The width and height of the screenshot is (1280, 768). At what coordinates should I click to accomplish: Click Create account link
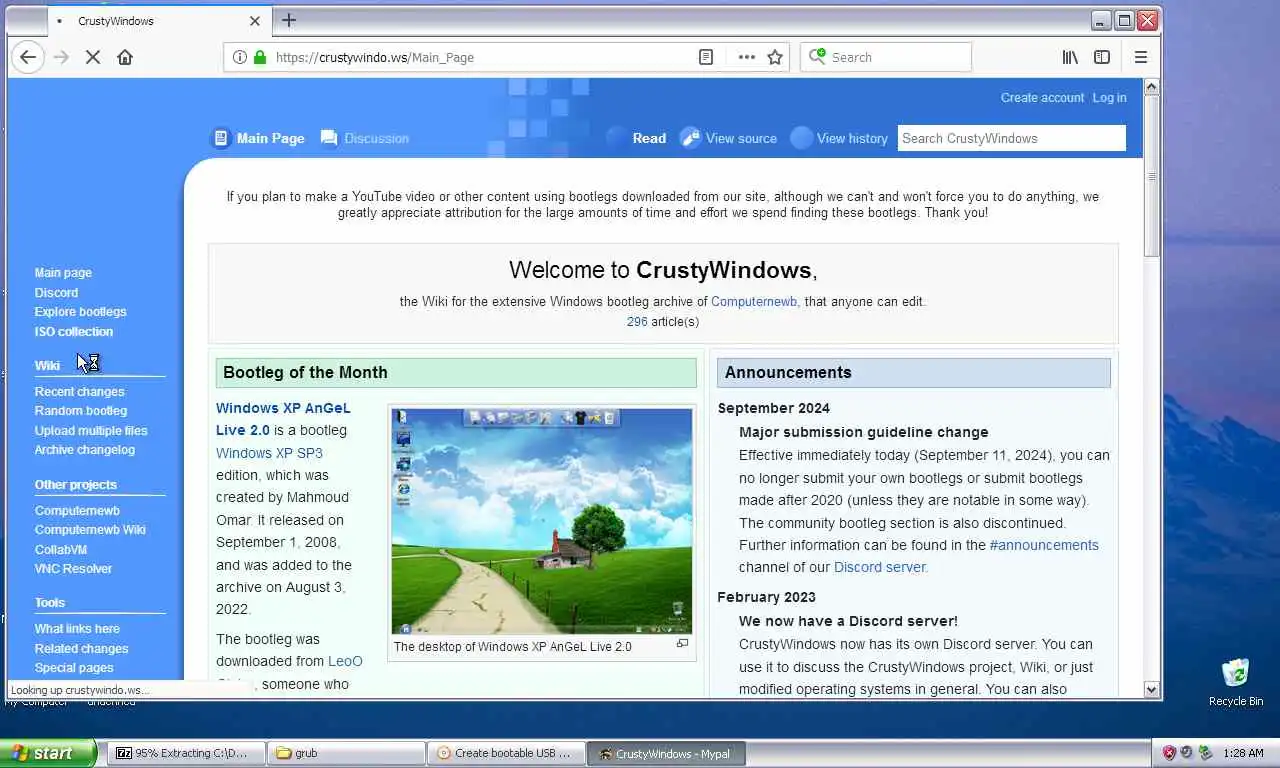coord(1042,97)
